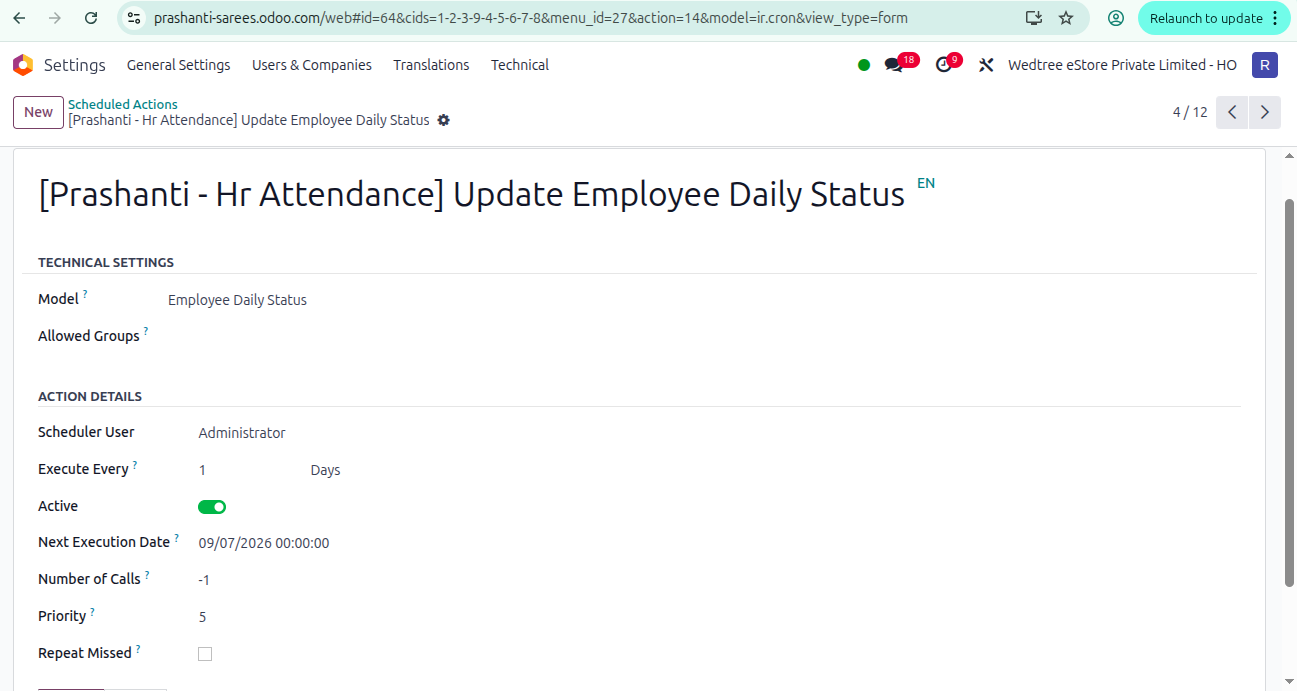Edit the Number of Calls field
The width and height of the screenshot is (1297, 691).
tap(204, 580)
